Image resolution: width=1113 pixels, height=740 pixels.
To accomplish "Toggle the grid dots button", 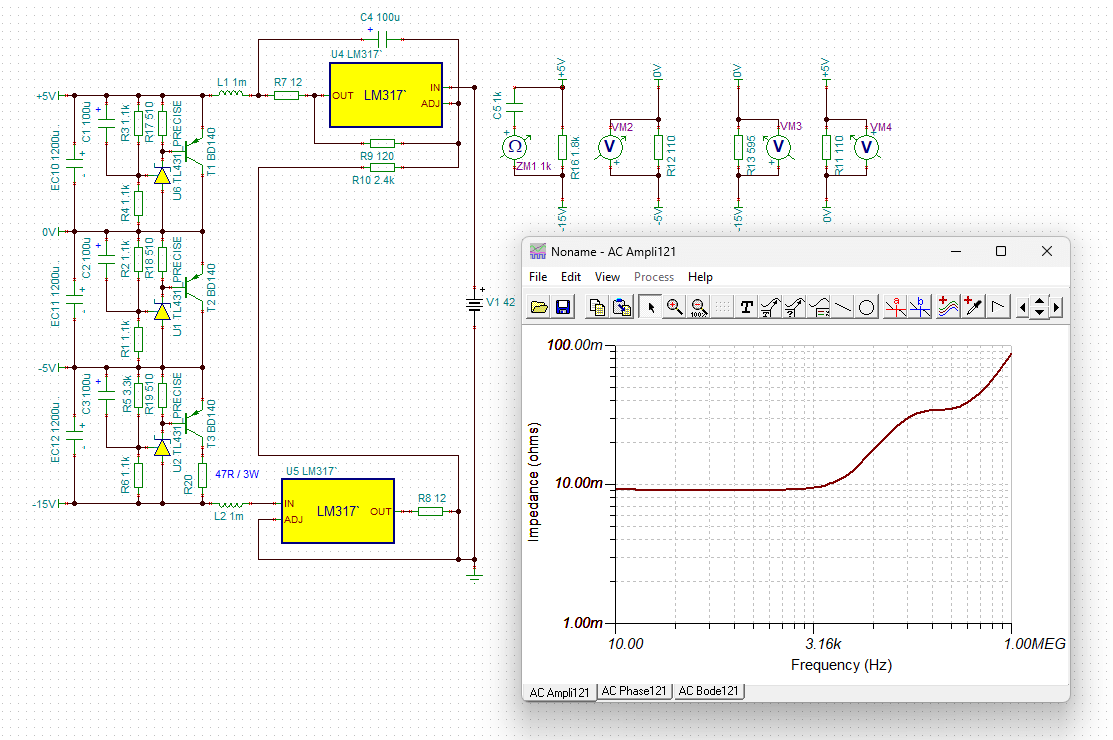I will click(723, 307).
